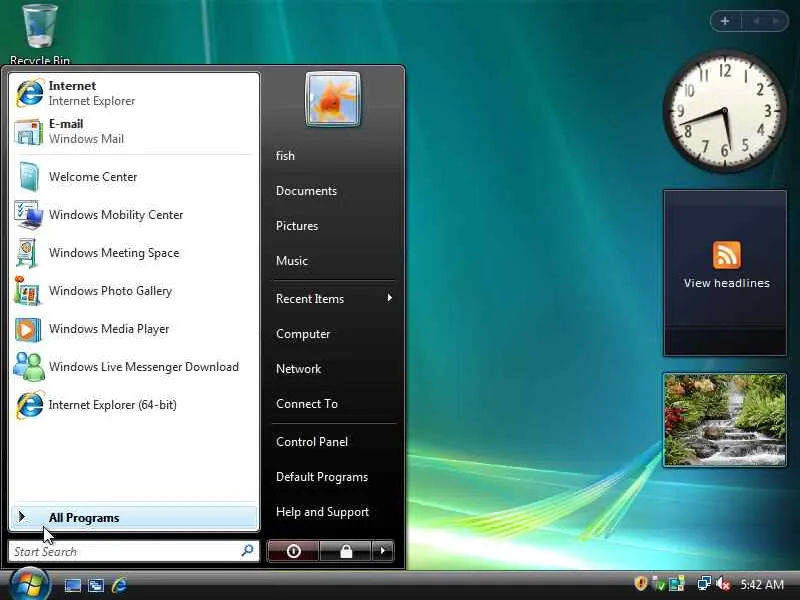Expand the All Programs arrow

[21, 517]
